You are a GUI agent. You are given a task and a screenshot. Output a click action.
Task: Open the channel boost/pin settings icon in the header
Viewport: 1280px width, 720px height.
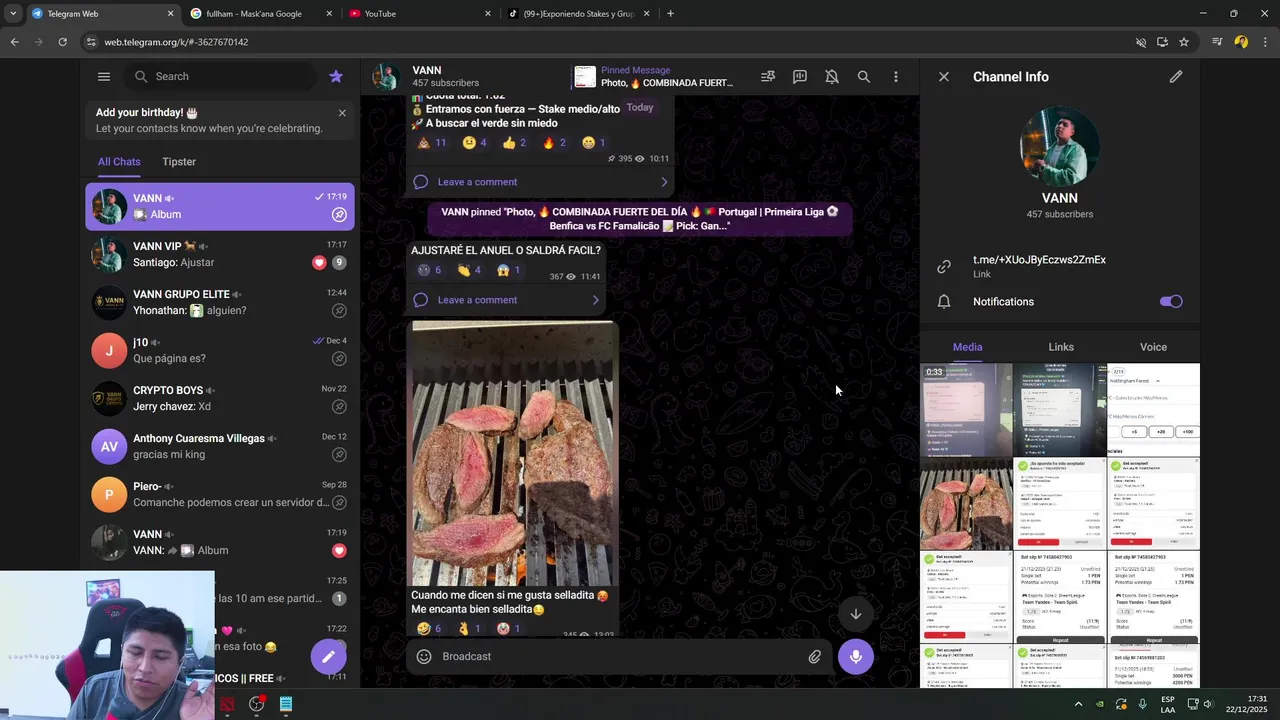coord(768,76)
